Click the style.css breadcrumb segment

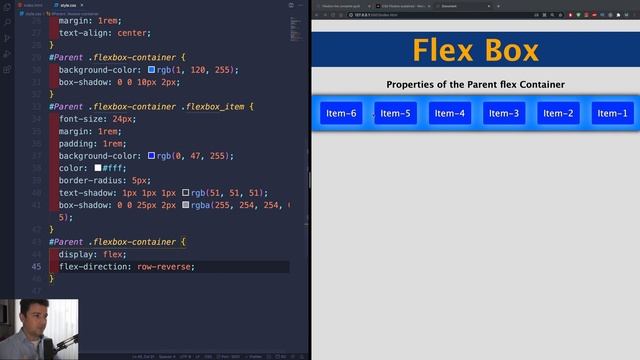(x=31, y=13)
